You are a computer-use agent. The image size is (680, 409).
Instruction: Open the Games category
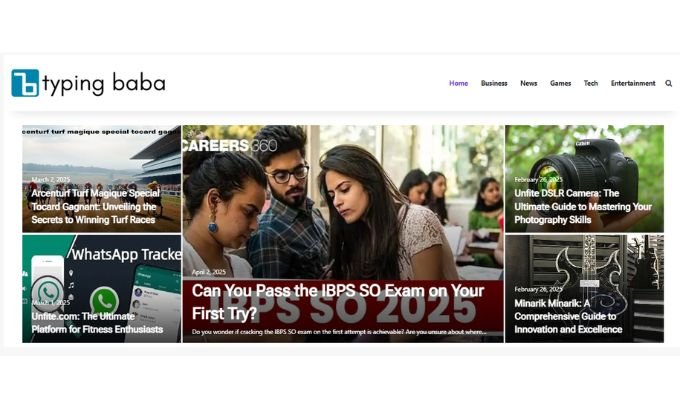click(x=560, y=83)
